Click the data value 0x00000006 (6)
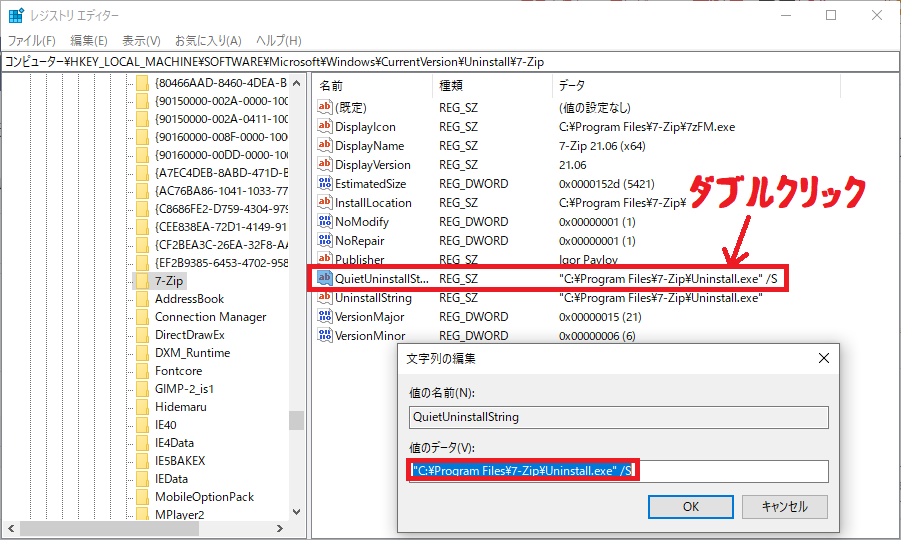The height and width of the screenshot is (540, 901). point(597,336)
